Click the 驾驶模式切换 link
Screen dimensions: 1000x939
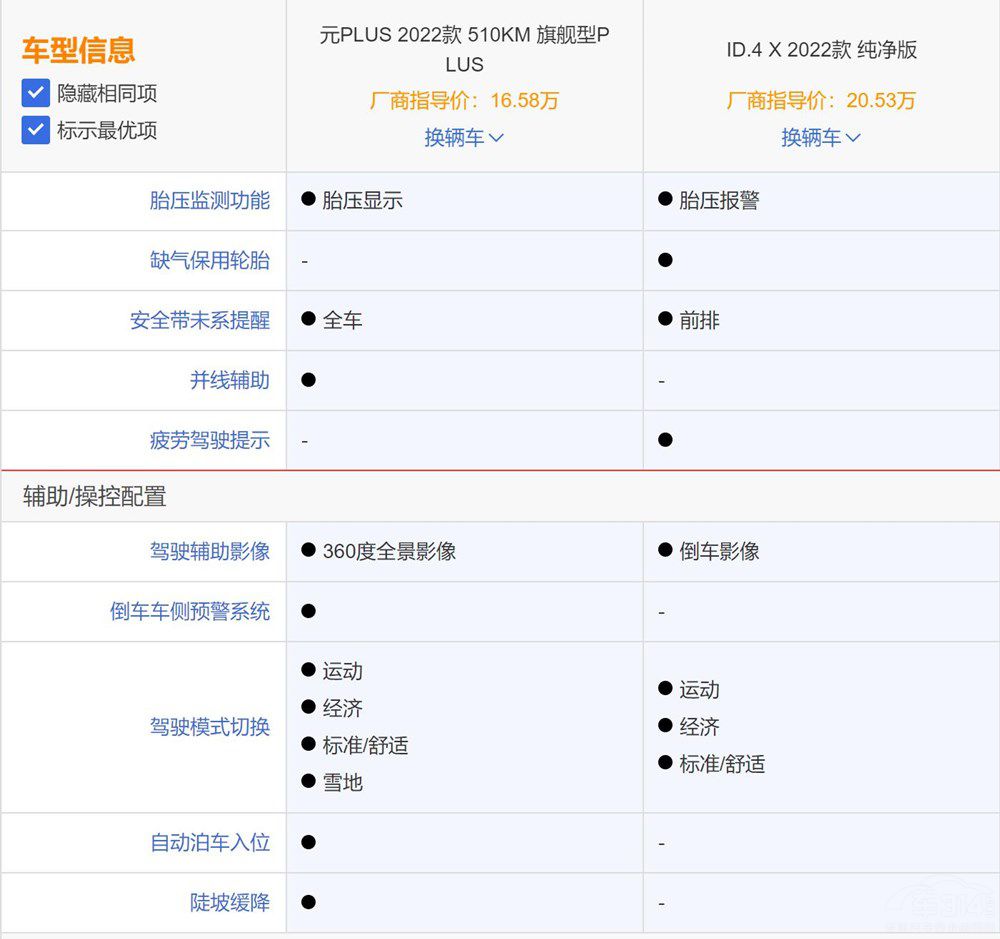pos(209,727)
